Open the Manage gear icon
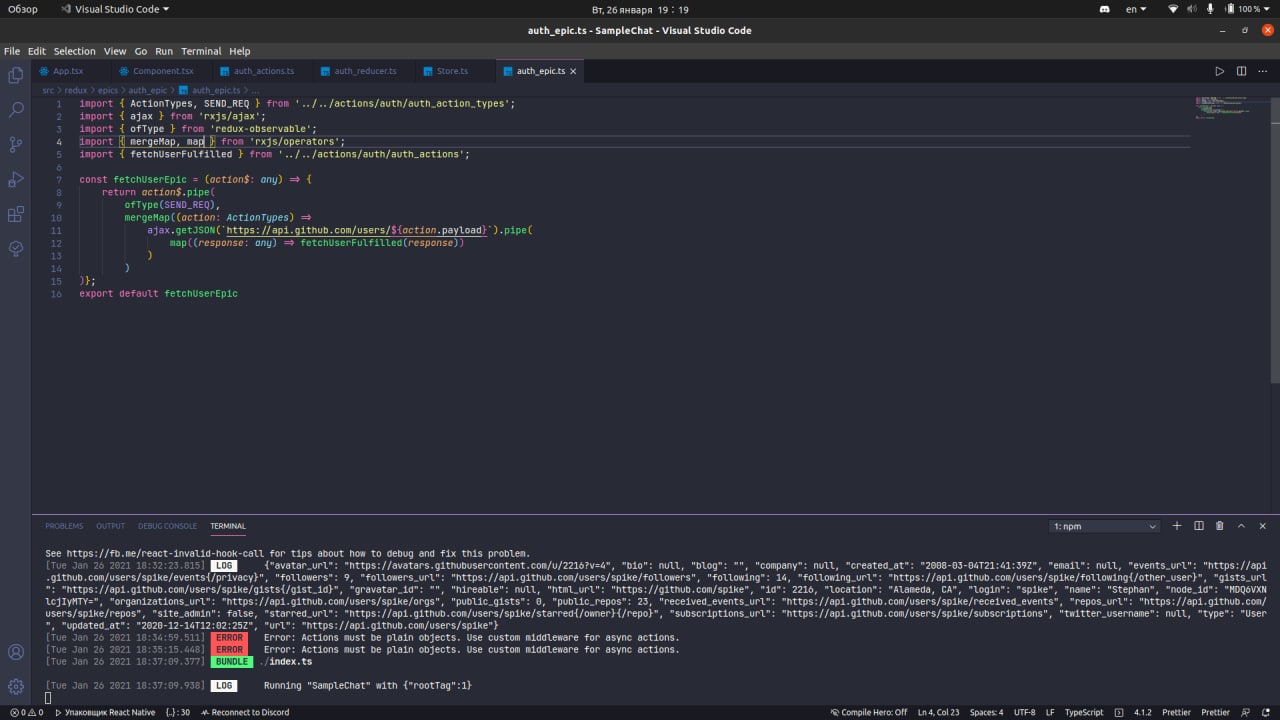Screen dimensions: 1280x720 [15, 687]
